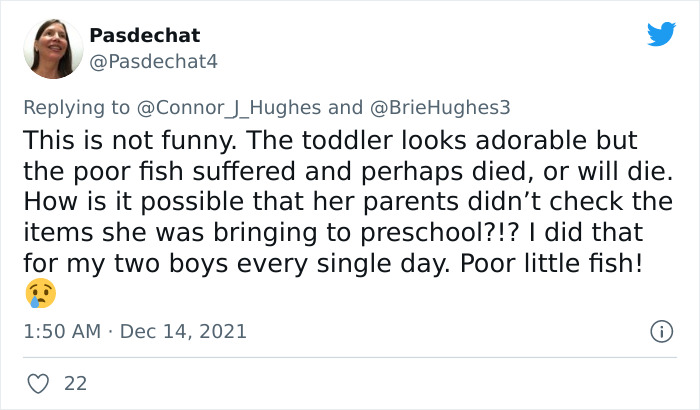
Task: Click the Twitter bird logo
Action: (x=661, y=34)
